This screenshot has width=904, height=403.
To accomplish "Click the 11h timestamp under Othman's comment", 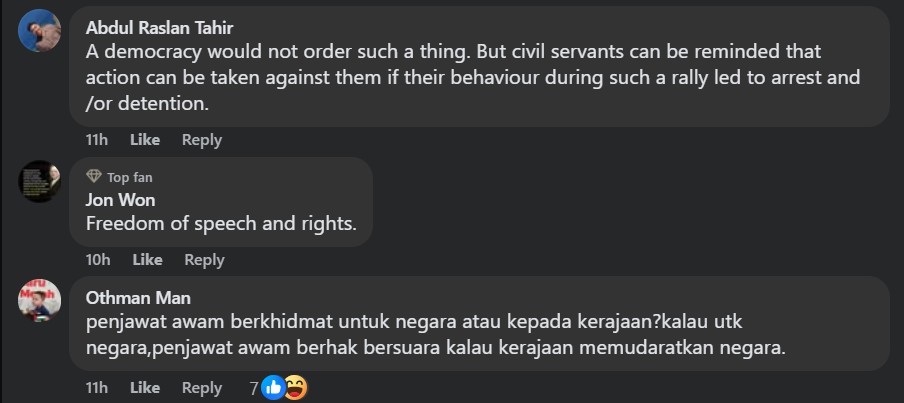I will click(x=97, y=388).
